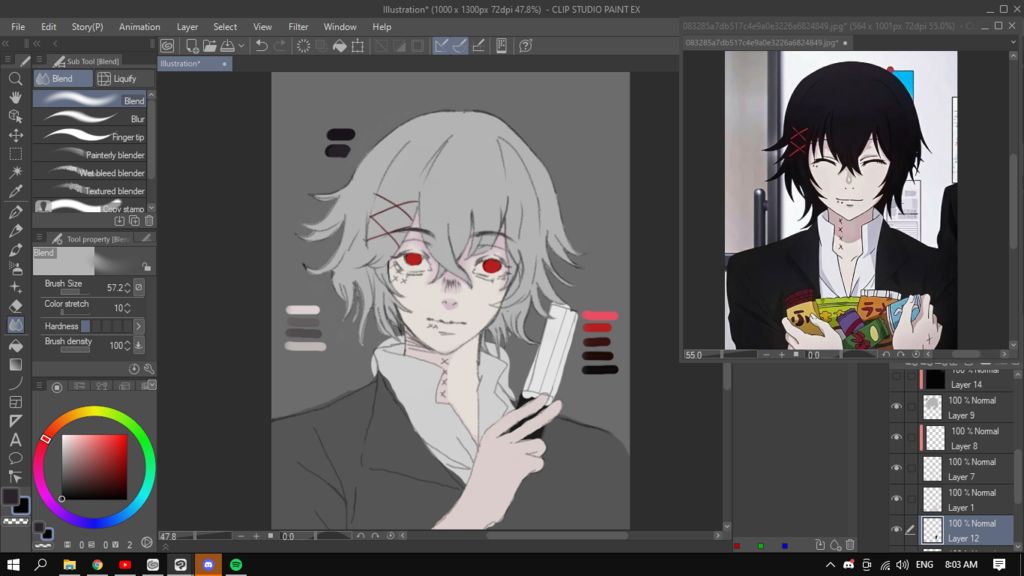
Task: Click the Fill icon in the command bar
Action: click(x=340, y=46)
